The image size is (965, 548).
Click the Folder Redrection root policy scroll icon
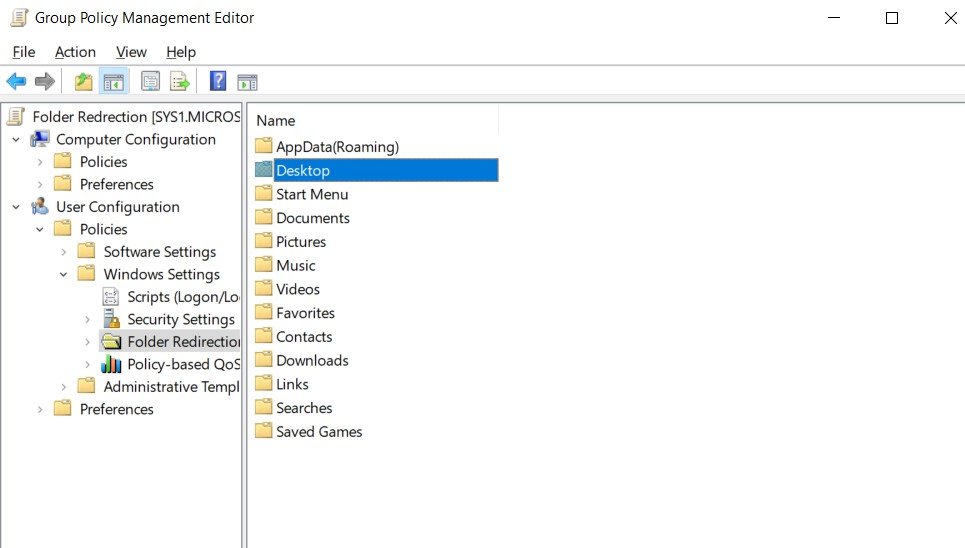click(17, 116)
